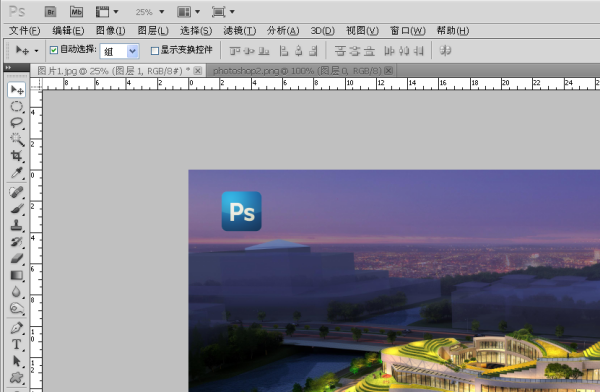Close the 图片1.jpg document tab
Image resolution: width=600 pixels, height=392 pixels.
(x=198, y=71)
